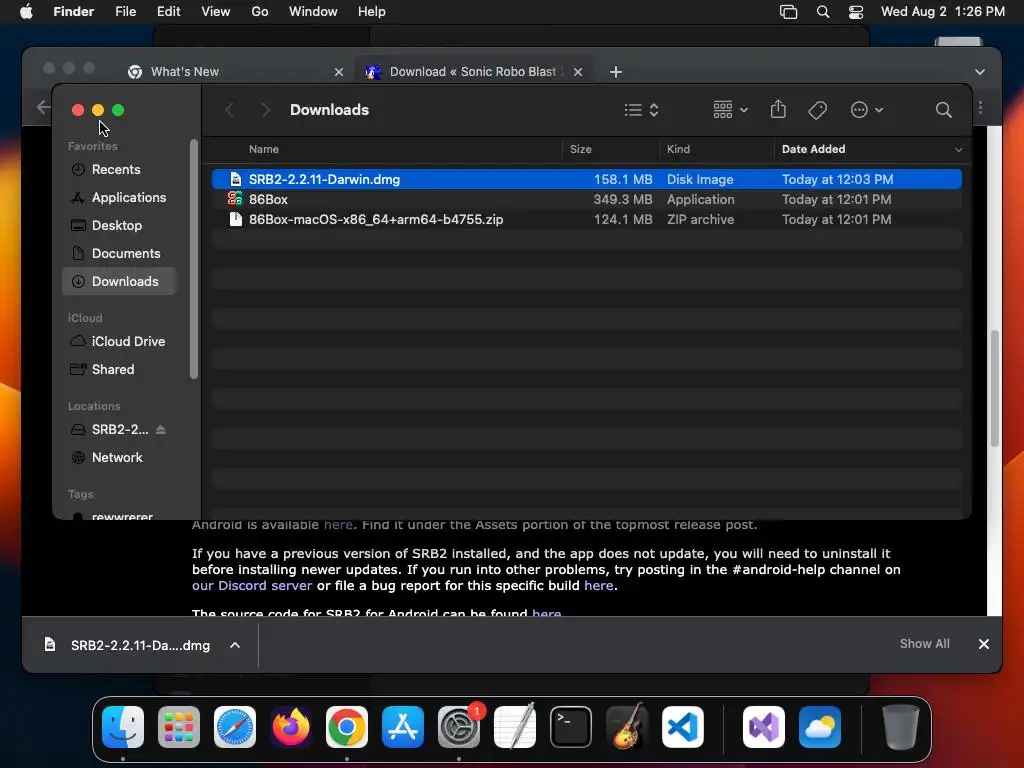Image resolution: width=1024 pixels, height=768 pixels.
Task: Open the Group By dropdown
Action: pyautogui.click(x=730, y=110)
